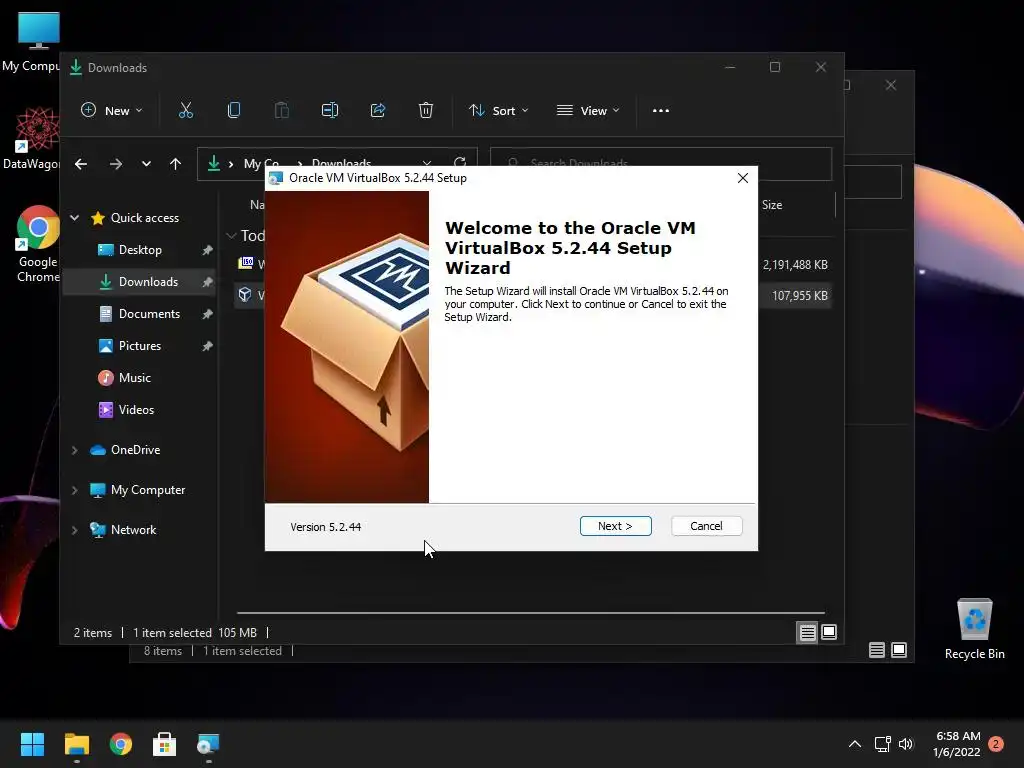This screenshot has height=768, width=1024.
Task: Click the Delete trash icon
Action: tap(425, 110)
